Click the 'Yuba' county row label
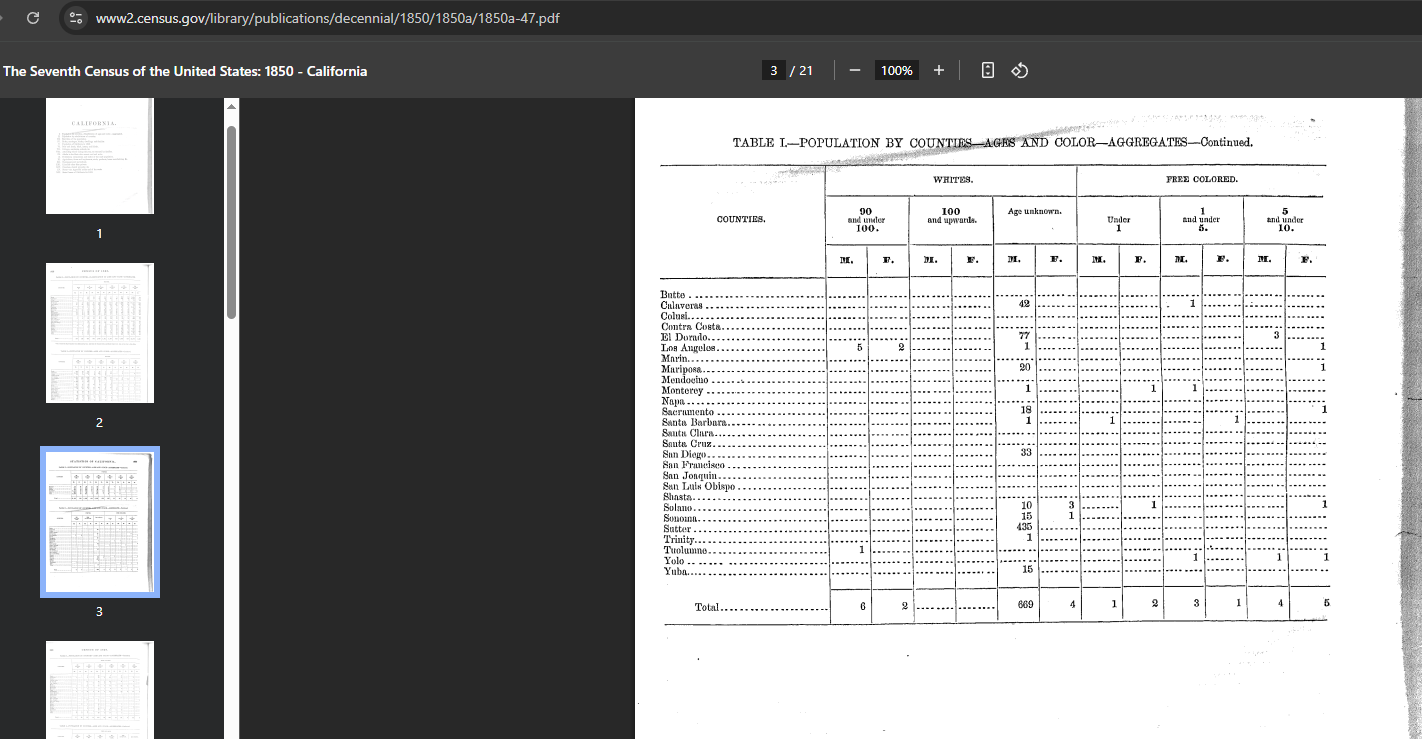 675,572
